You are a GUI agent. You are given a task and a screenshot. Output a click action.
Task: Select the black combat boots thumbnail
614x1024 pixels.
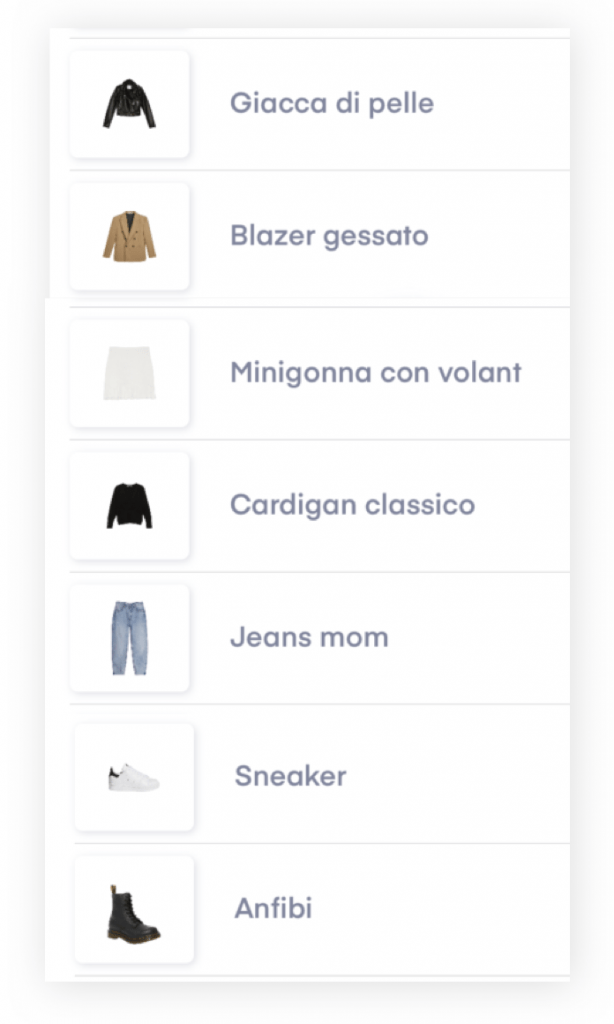click(134, 910)
